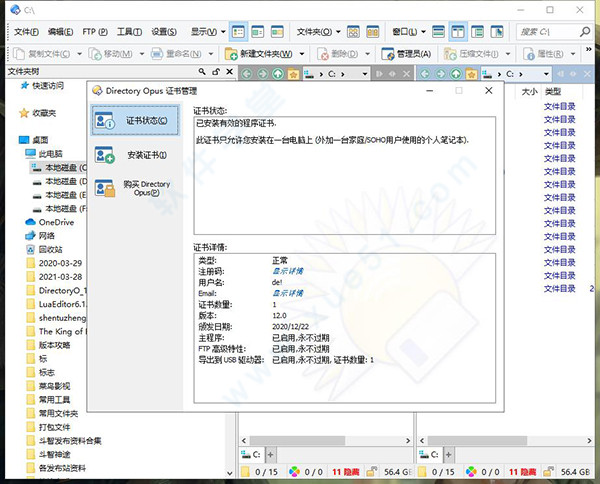Screen dimensions: 600x484
Task: Click search icon in 文件夹树 header
Action: [202, 71]
